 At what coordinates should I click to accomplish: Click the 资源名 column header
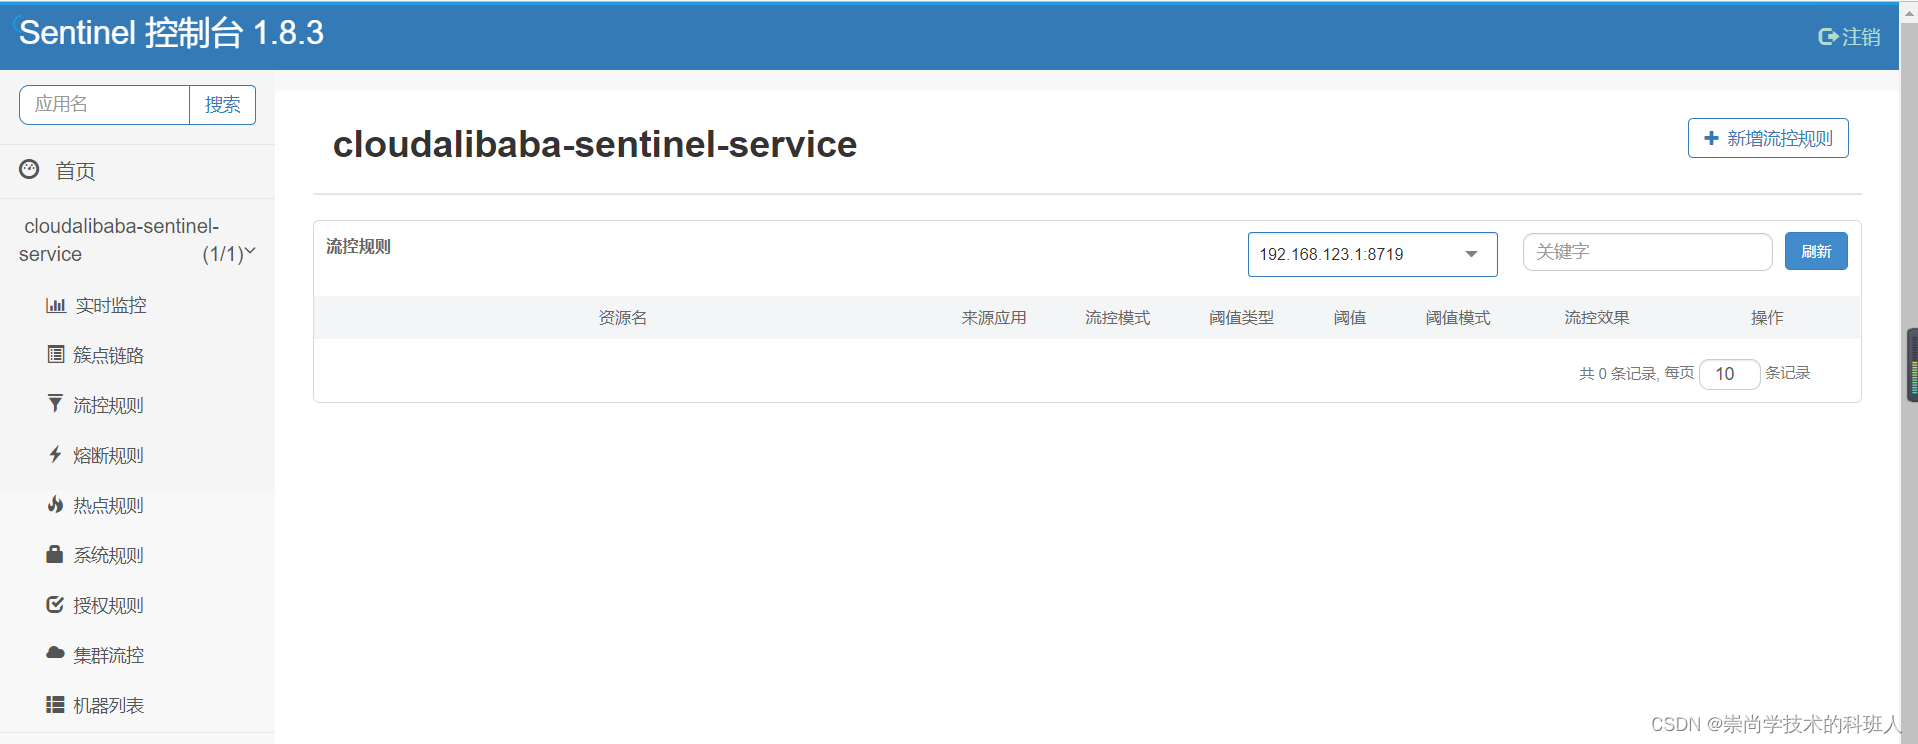coord(623,317)
